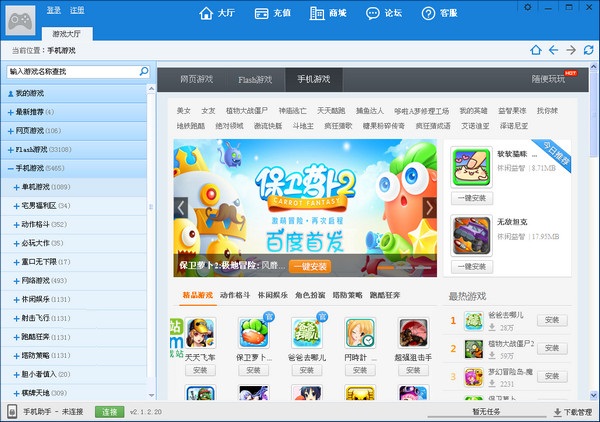Install 软软猫咪 with 一键安装
This screenshot has height=422, width=600.
pos(472,198)
